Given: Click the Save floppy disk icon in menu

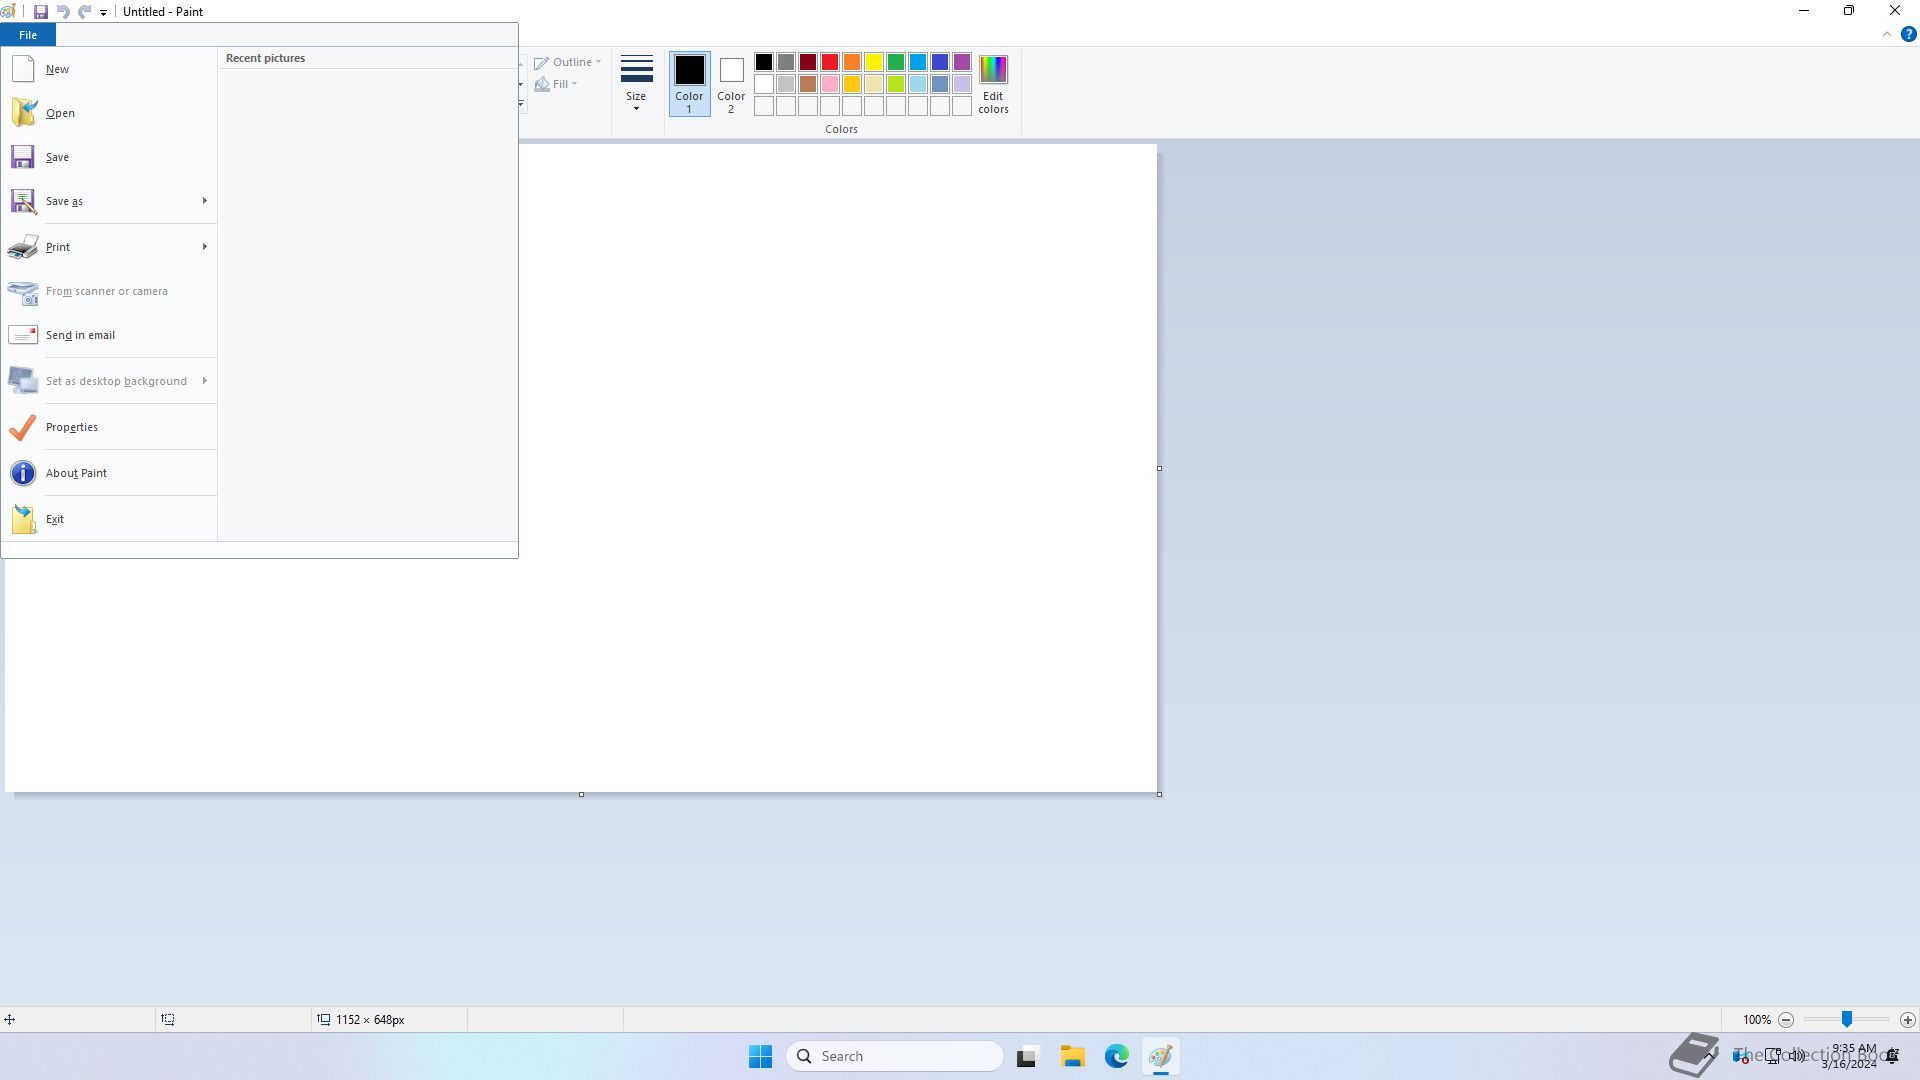Looking at the screenshot, I should click(23, 157).
